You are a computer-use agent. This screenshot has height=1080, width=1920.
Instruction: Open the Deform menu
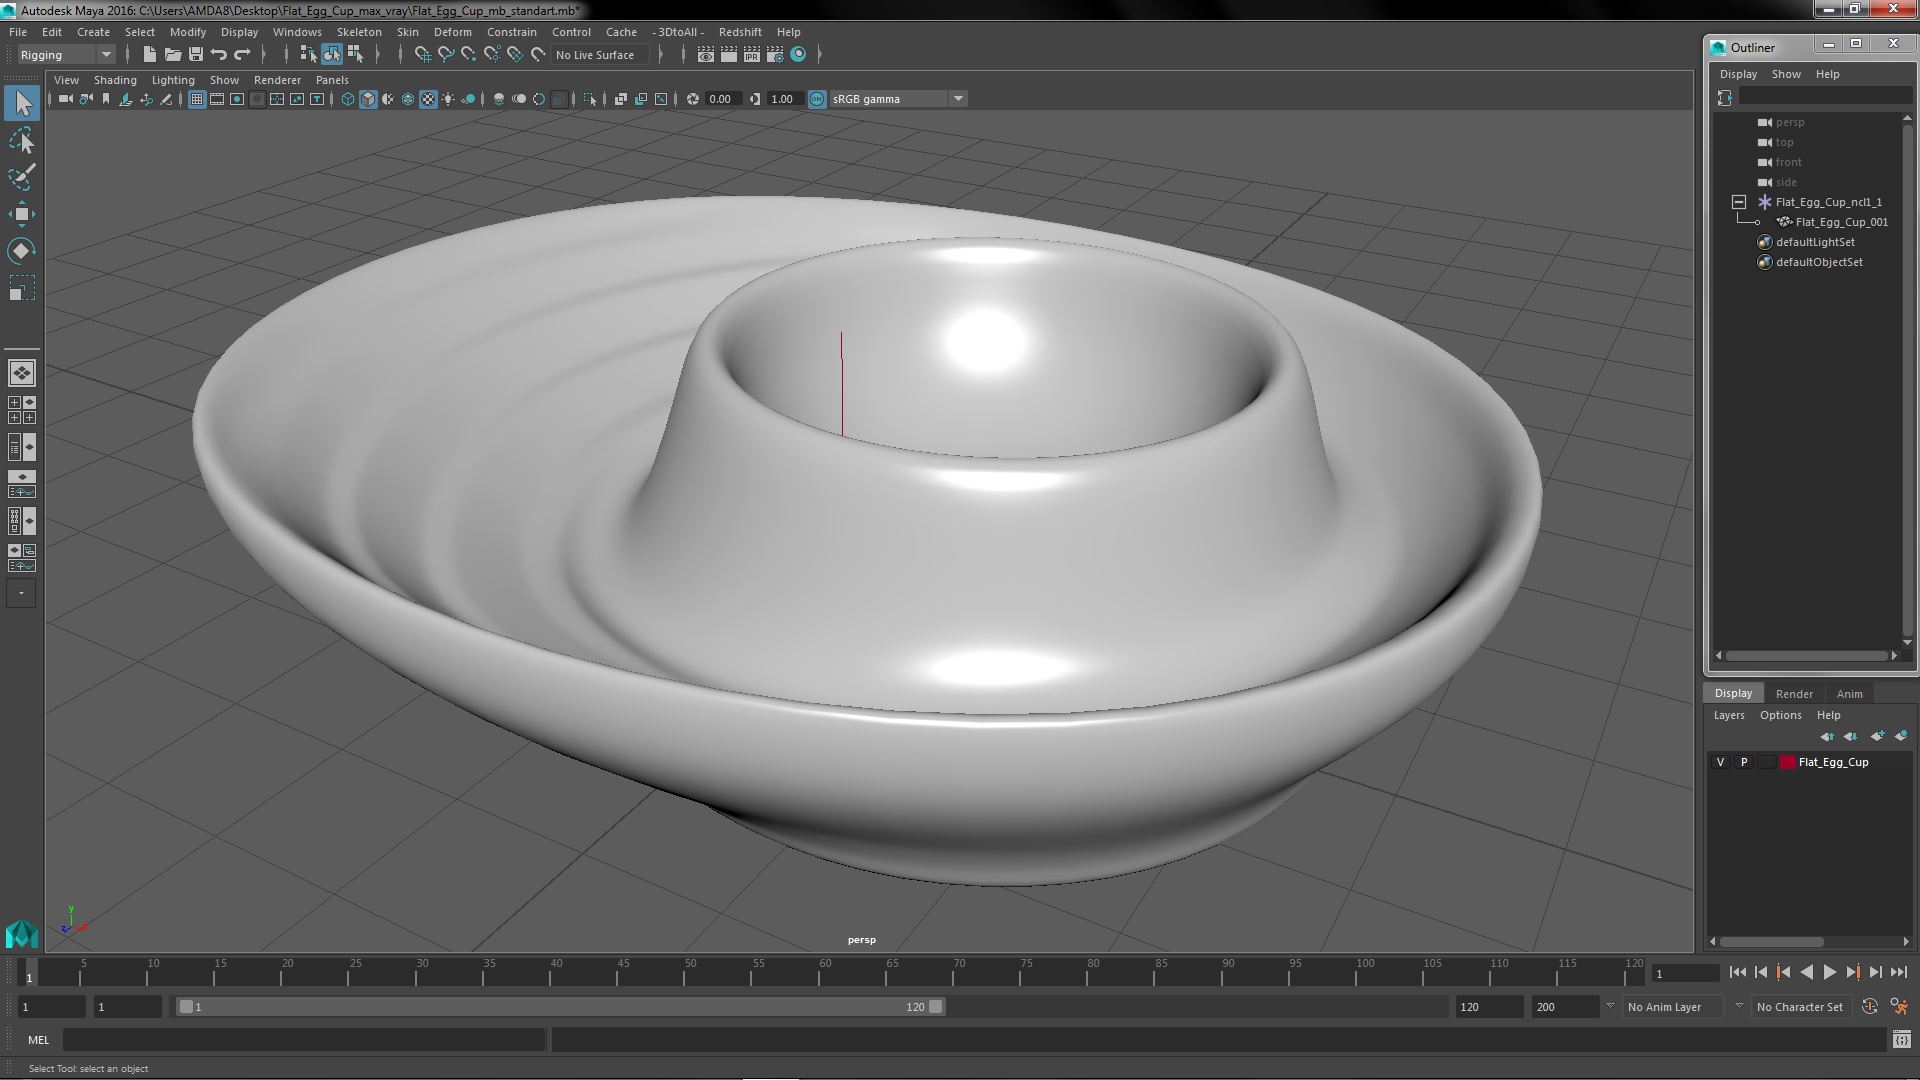click(x=452, y=32)
